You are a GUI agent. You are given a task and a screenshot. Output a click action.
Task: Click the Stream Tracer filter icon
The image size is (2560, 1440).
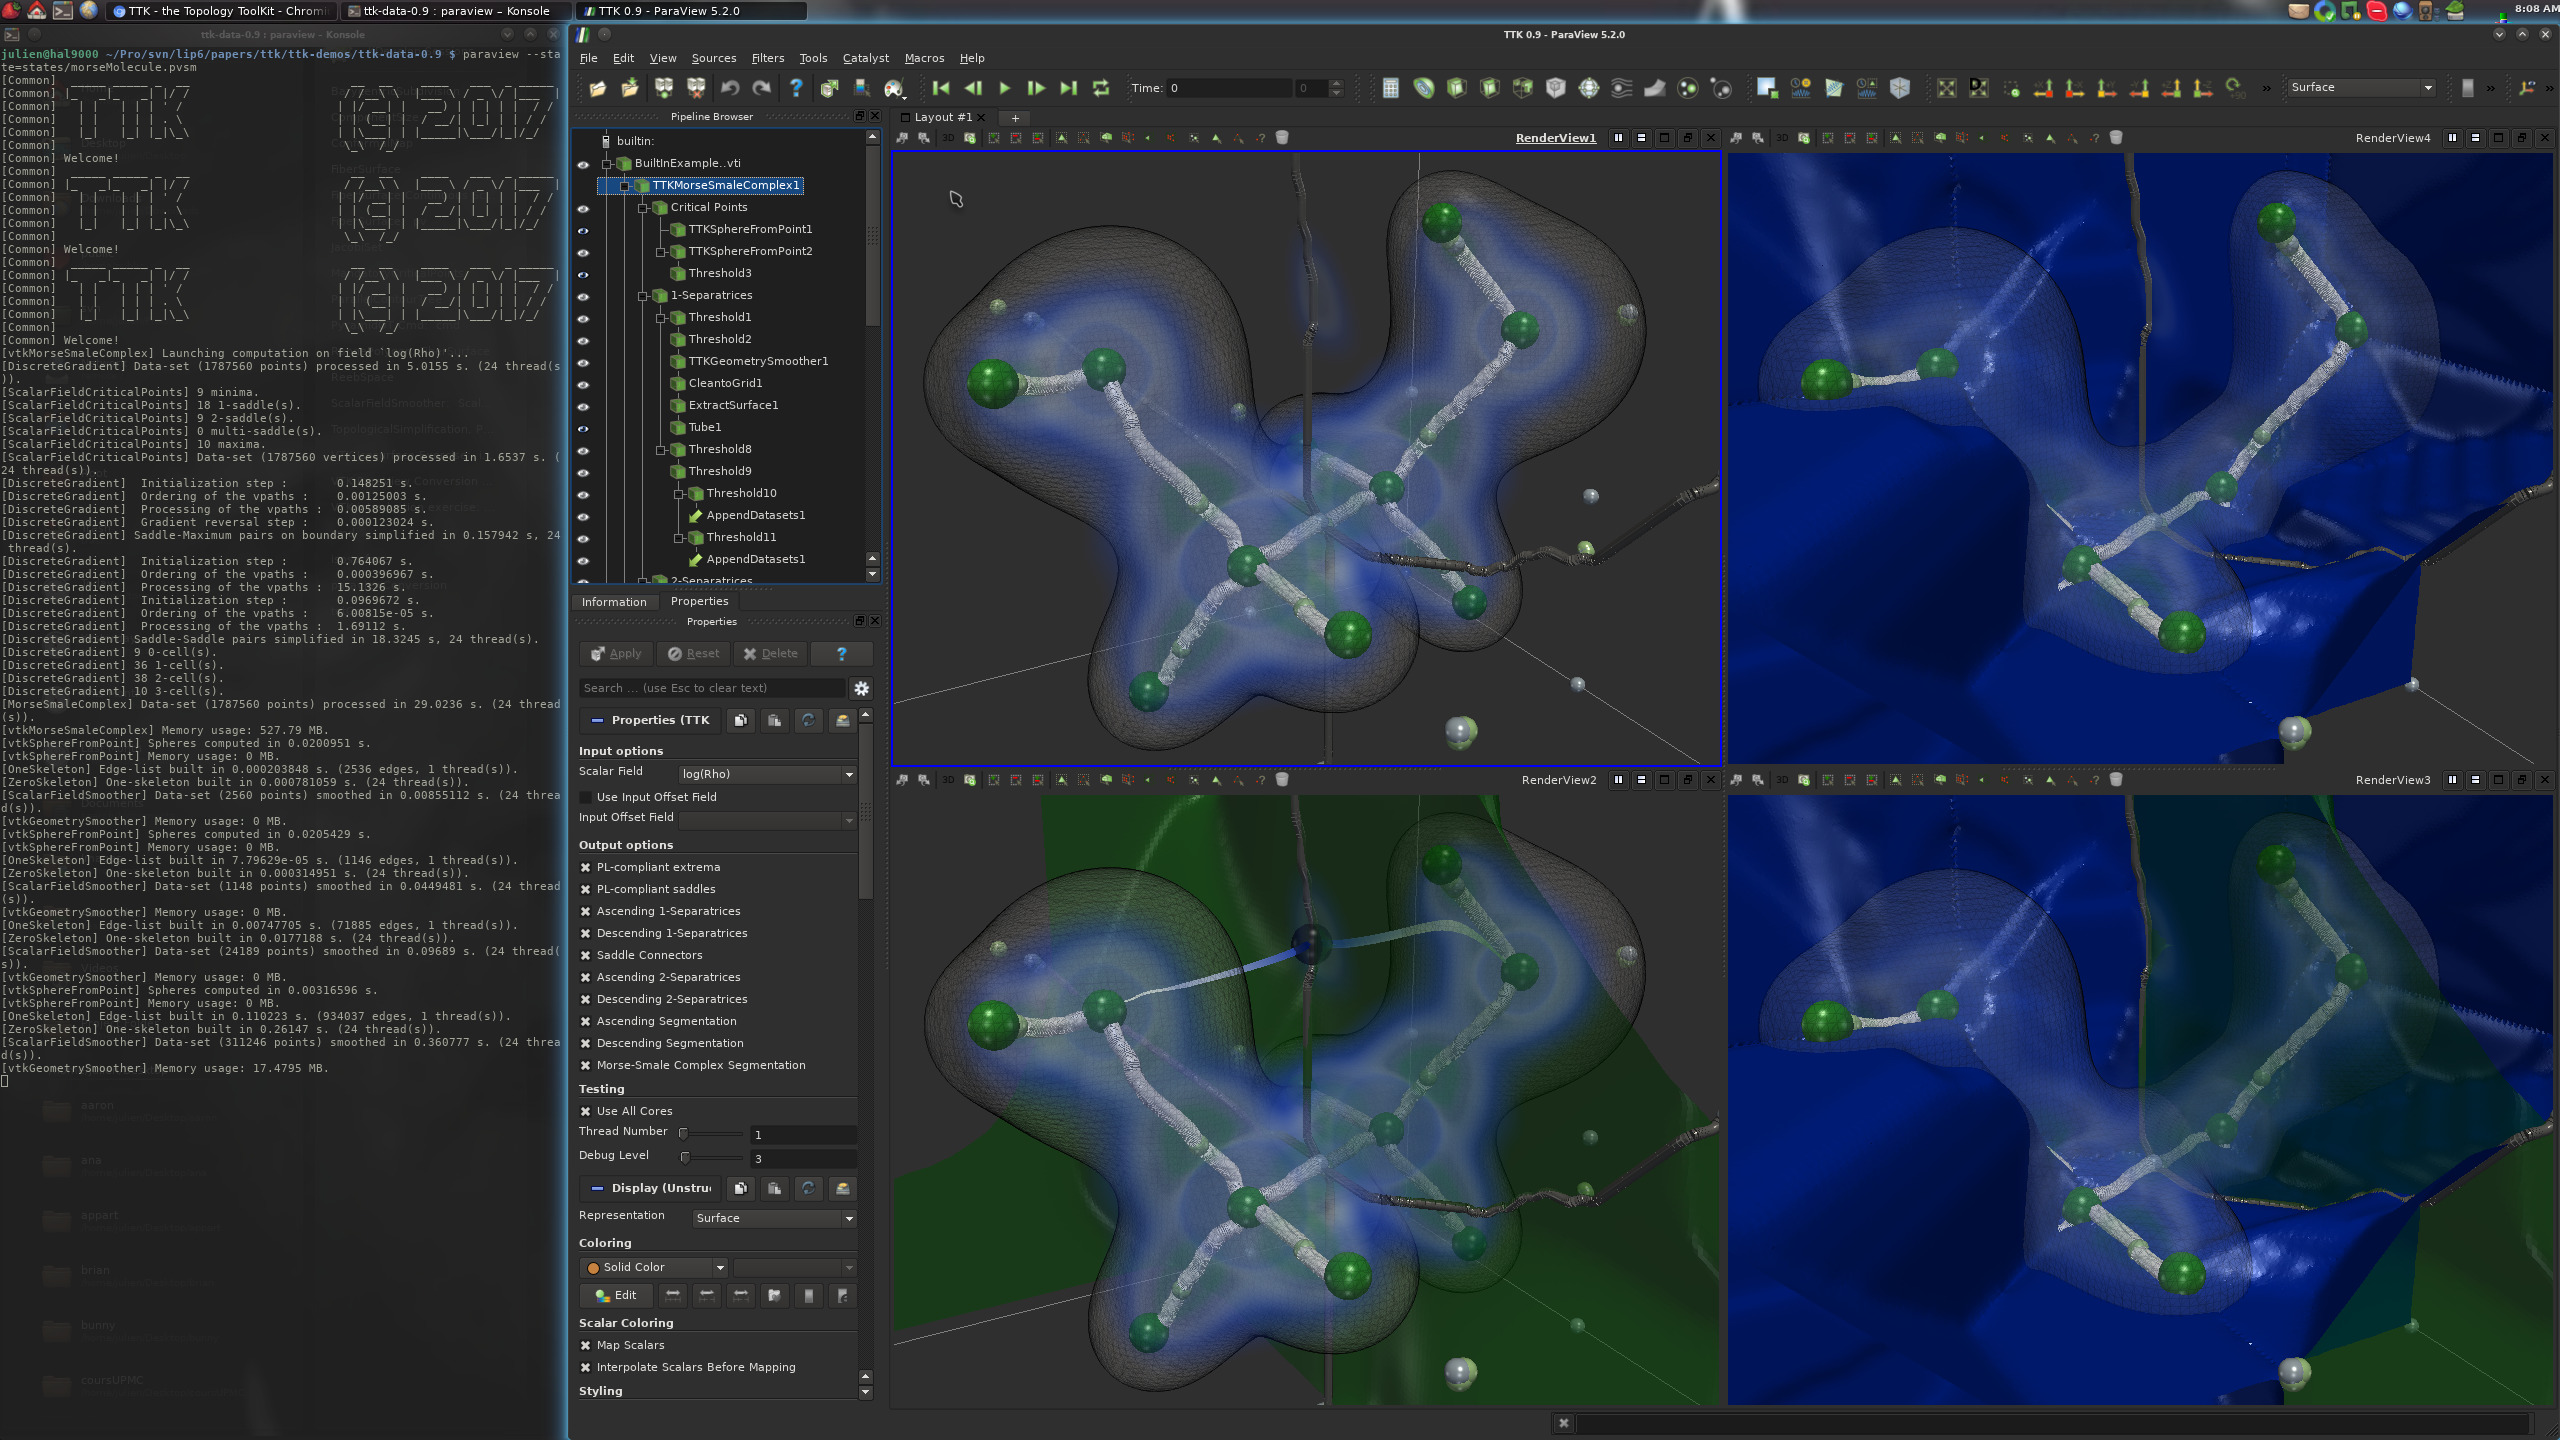pos(1621,89)
